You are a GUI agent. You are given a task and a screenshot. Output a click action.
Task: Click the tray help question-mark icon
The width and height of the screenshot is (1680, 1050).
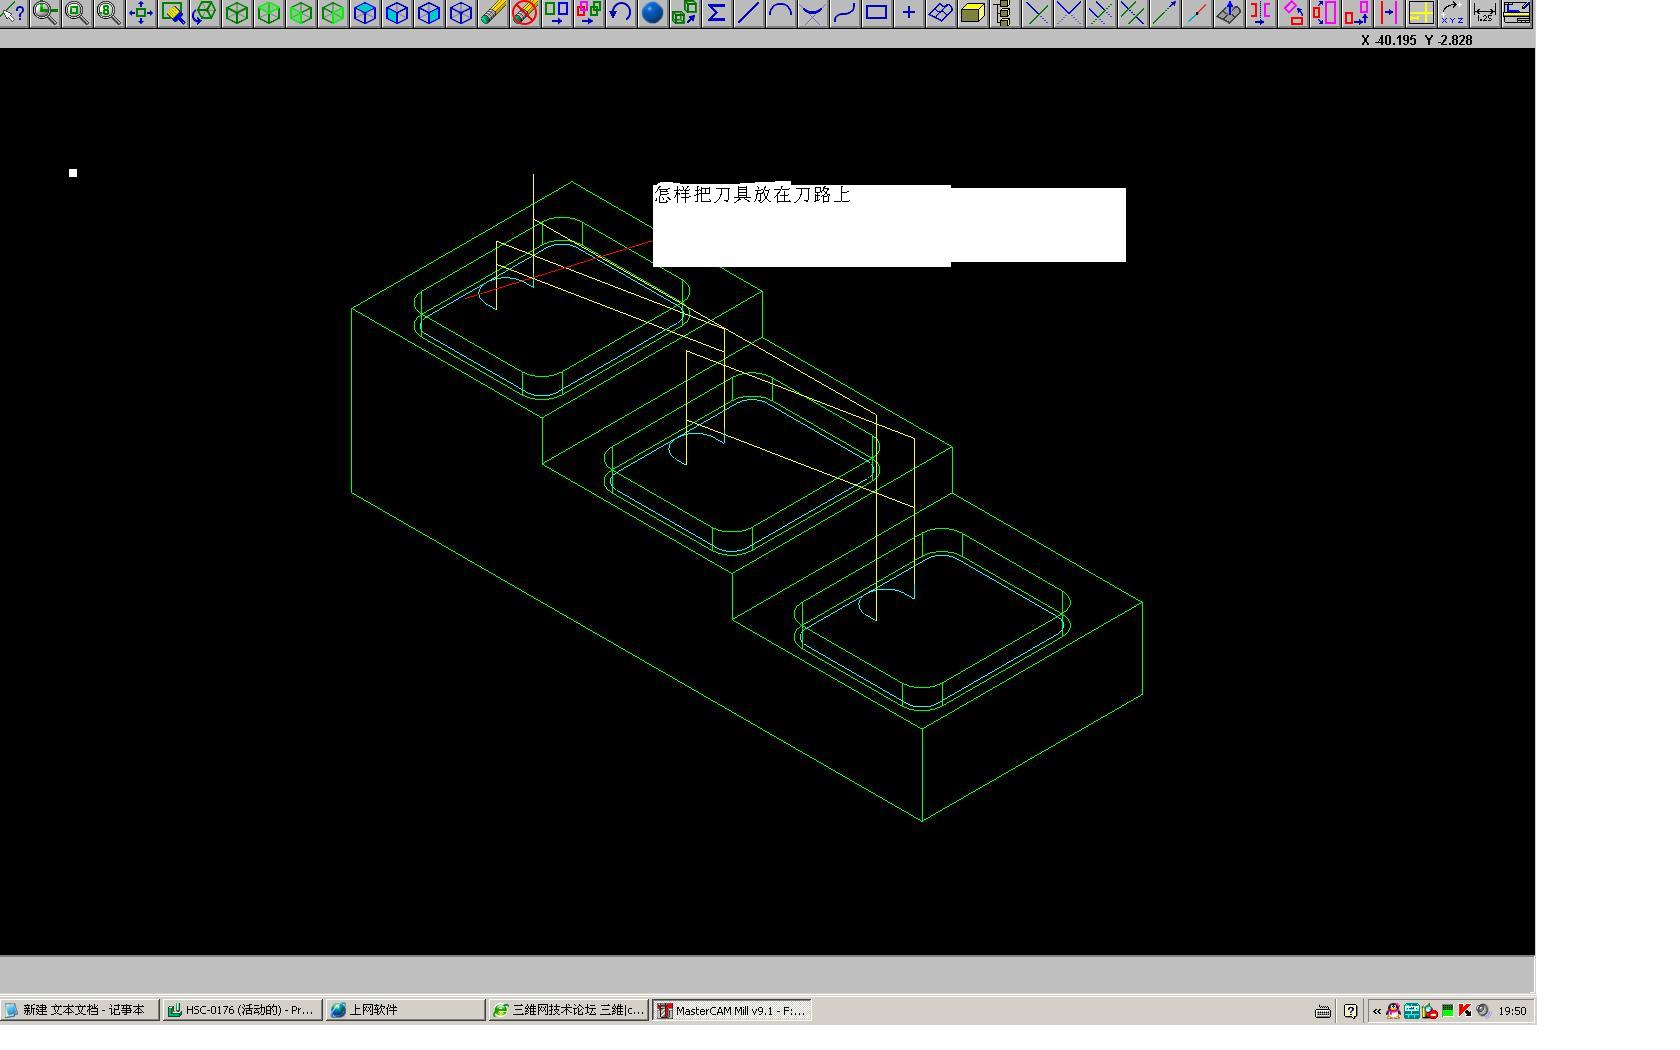click(1351, 1011)
